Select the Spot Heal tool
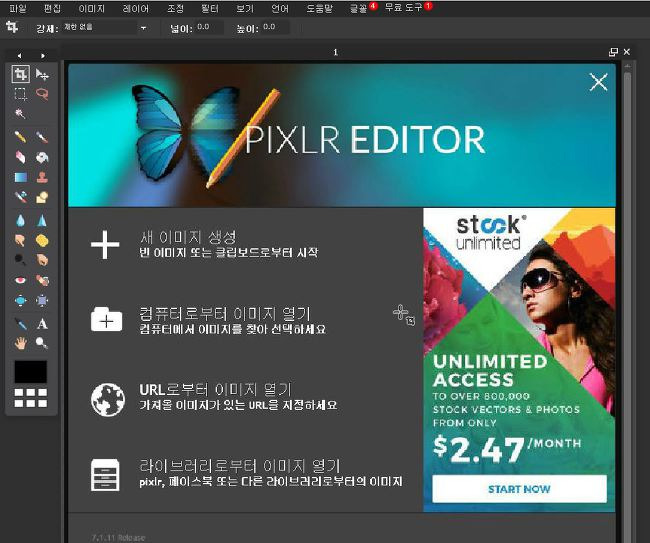The width and height of the screenshot is (650, 543). [42, 281]
